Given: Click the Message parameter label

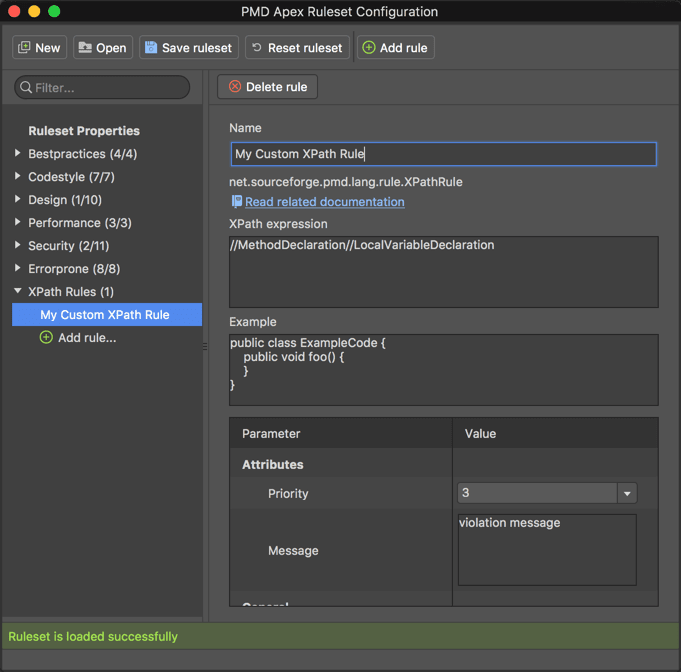Looking at the screenshot, I should 293,550.
